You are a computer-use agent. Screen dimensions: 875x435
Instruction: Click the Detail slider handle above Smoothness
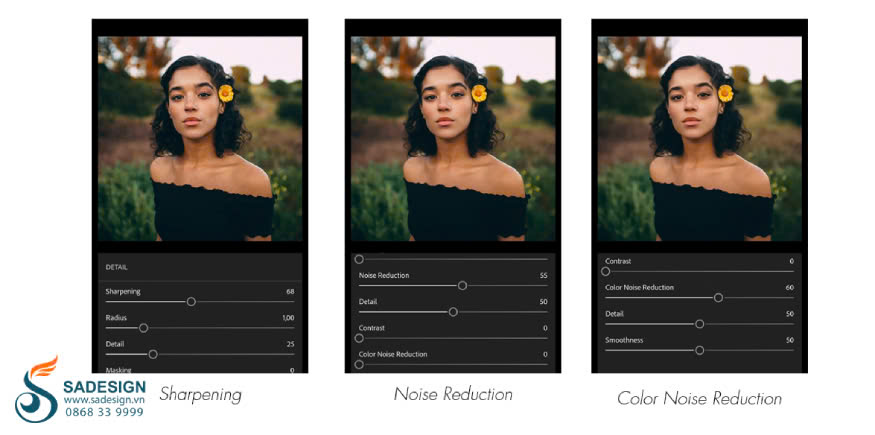pos(699,324)
